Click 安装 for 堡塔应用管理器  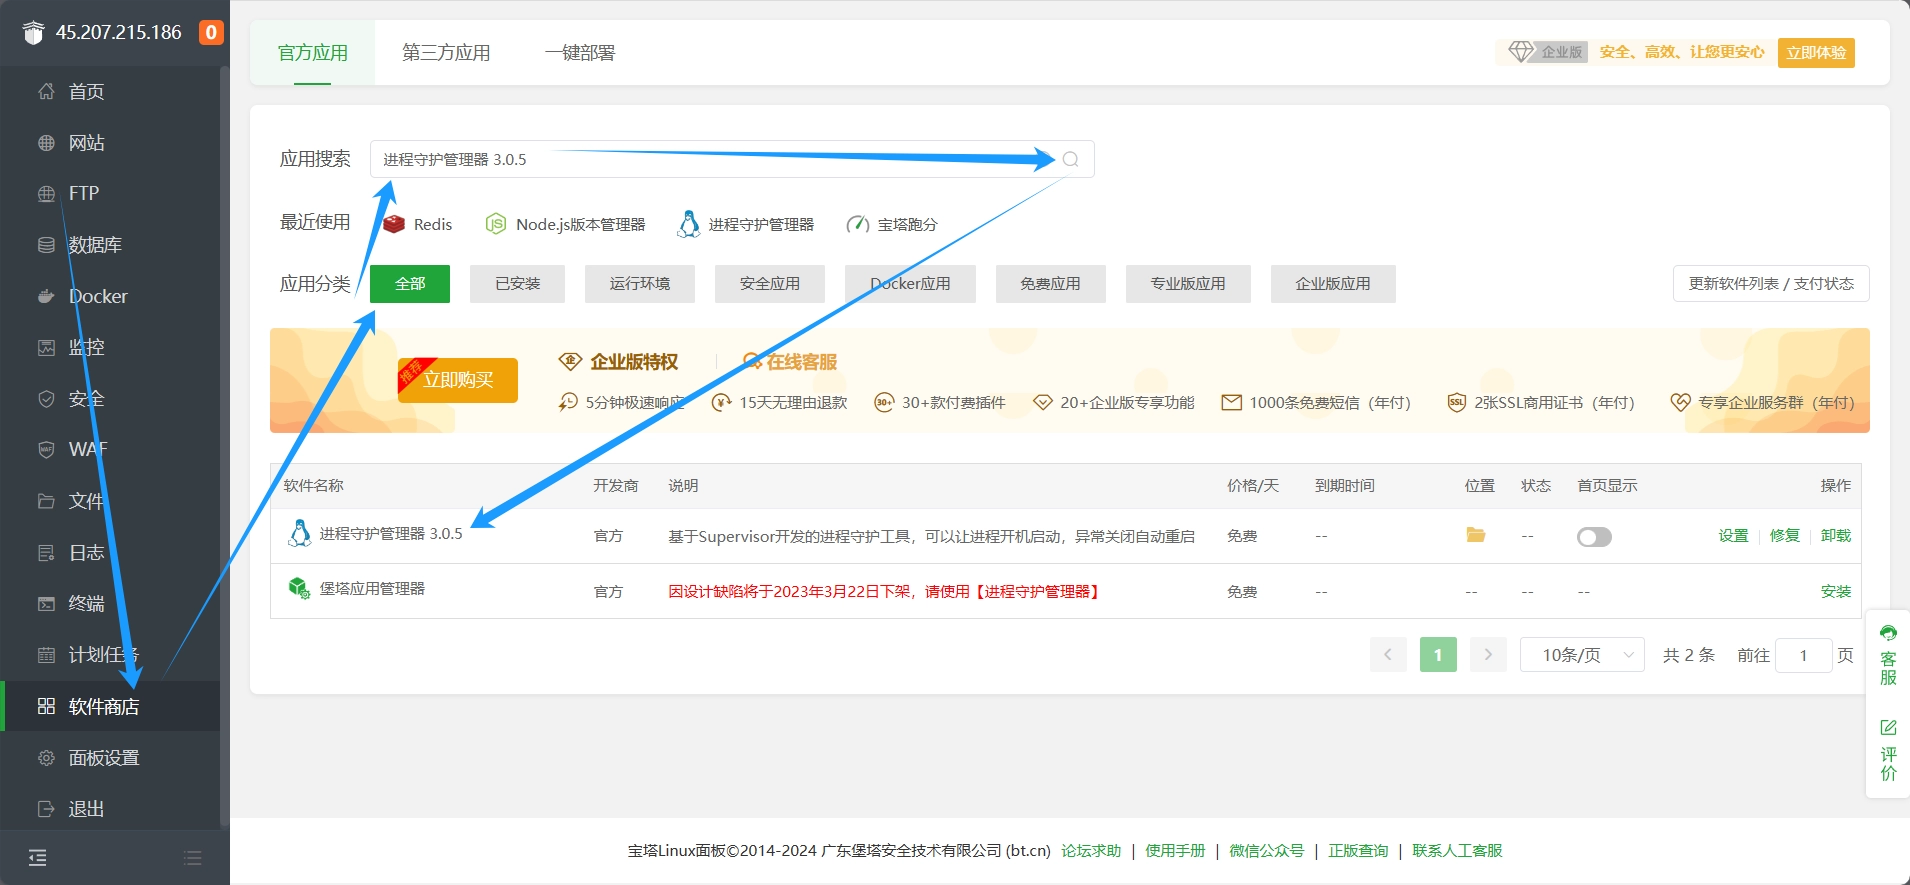click(x=1835, y=592)
